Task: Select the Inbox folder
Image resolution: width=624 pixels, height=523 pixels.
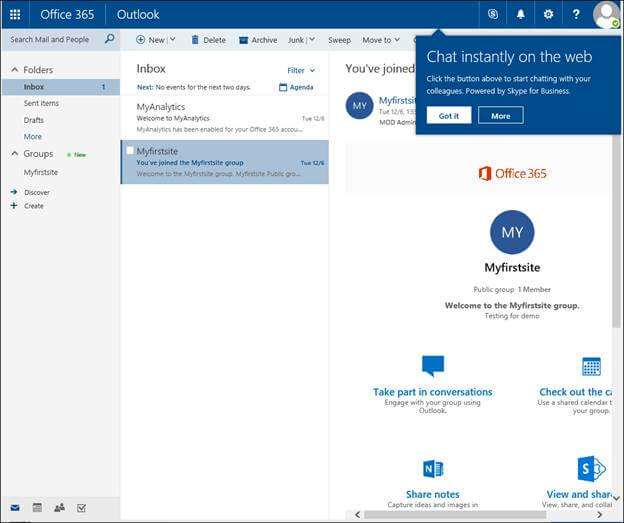Action: click(x=60, y=87)
